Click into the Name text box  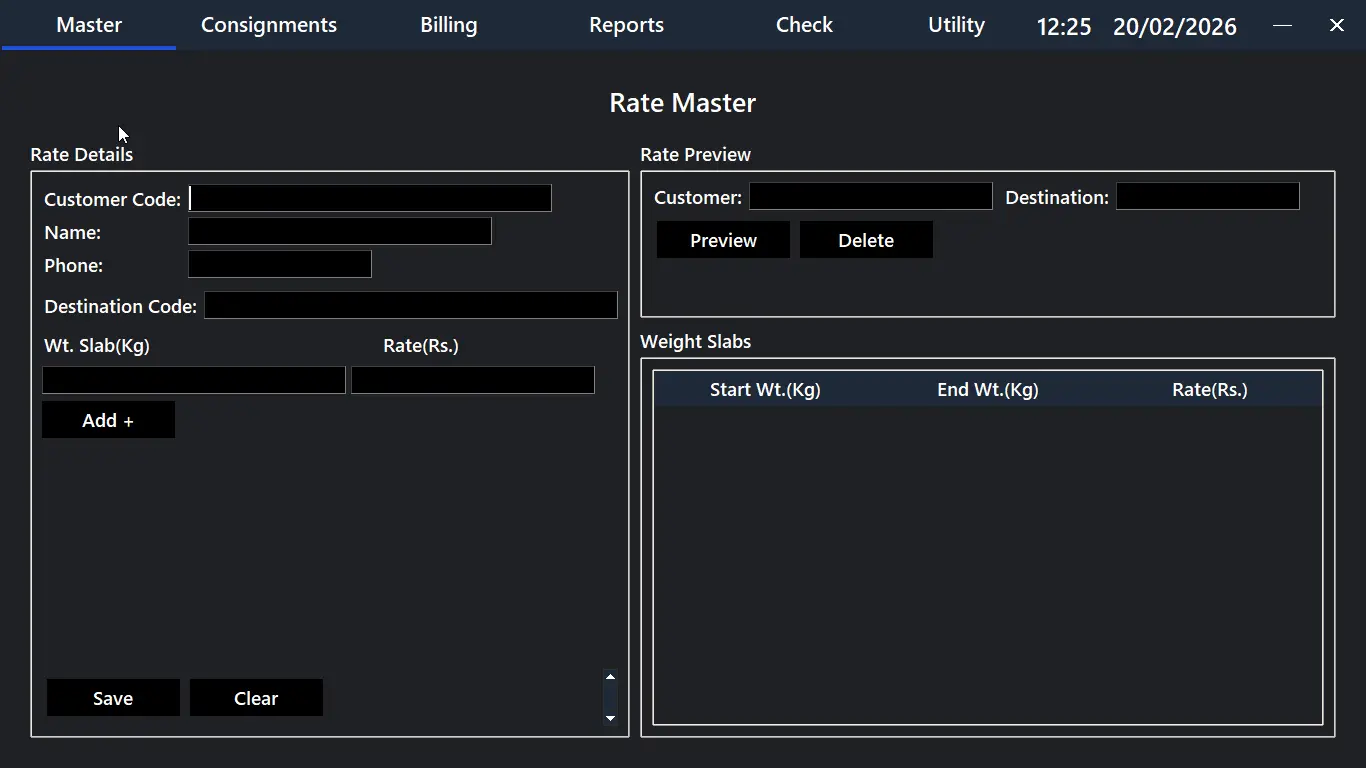point(340,232)
